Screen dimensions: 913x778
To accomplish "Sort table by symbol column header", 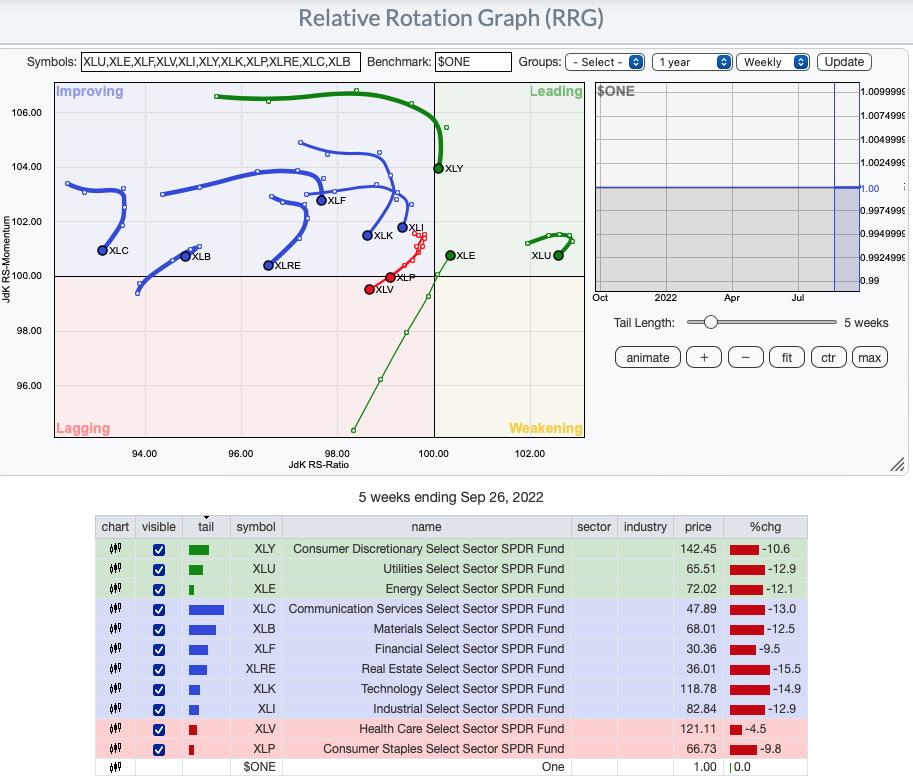I will [255, 527].
